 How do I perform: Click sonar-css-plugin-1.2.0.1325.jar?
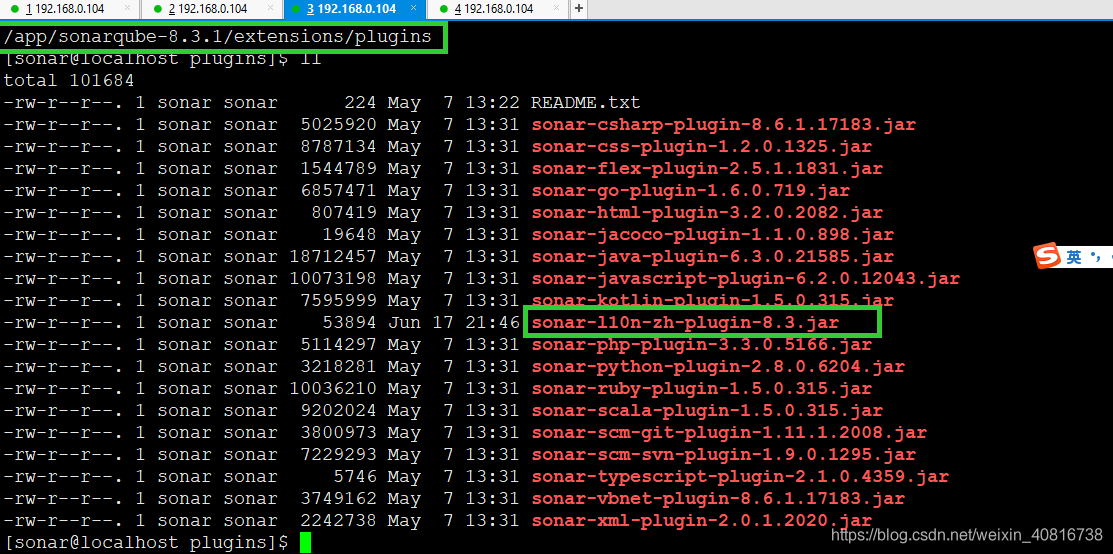click(701, 146)
